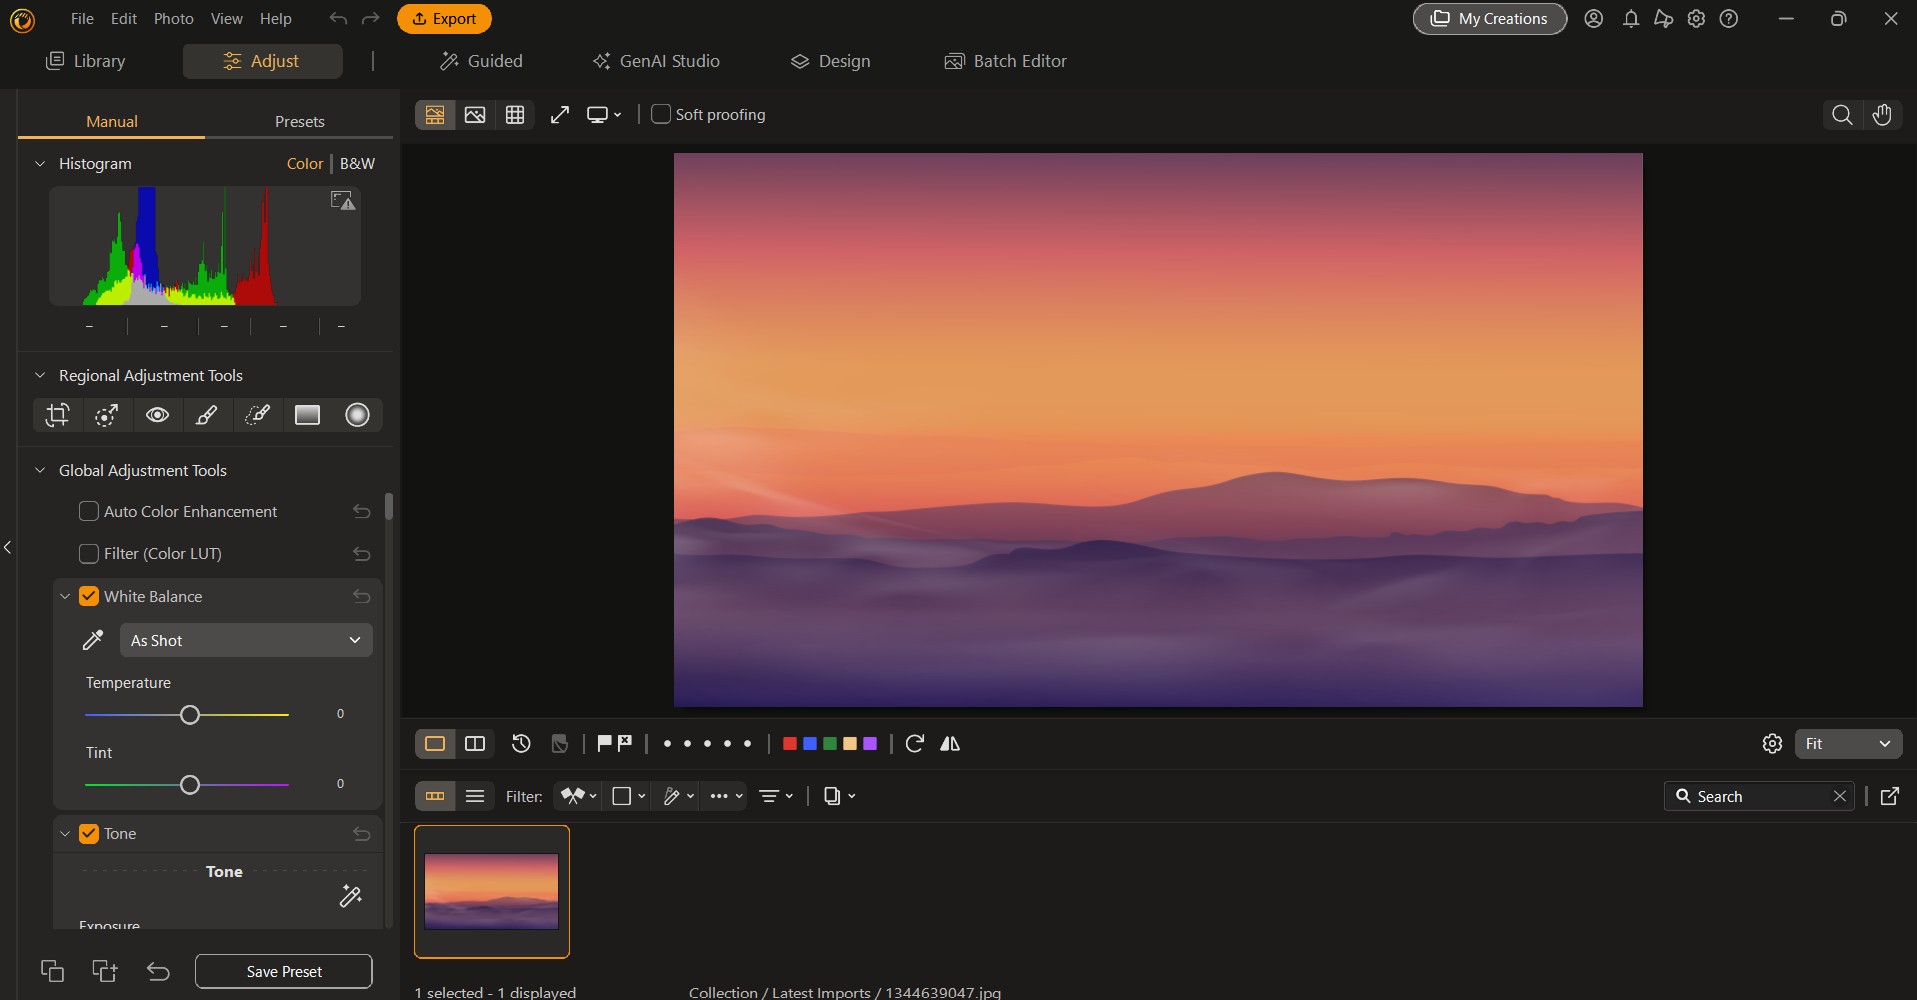Click the Export button
The height and width of the screenshot is (1000, 1917).
click(443, 18)
